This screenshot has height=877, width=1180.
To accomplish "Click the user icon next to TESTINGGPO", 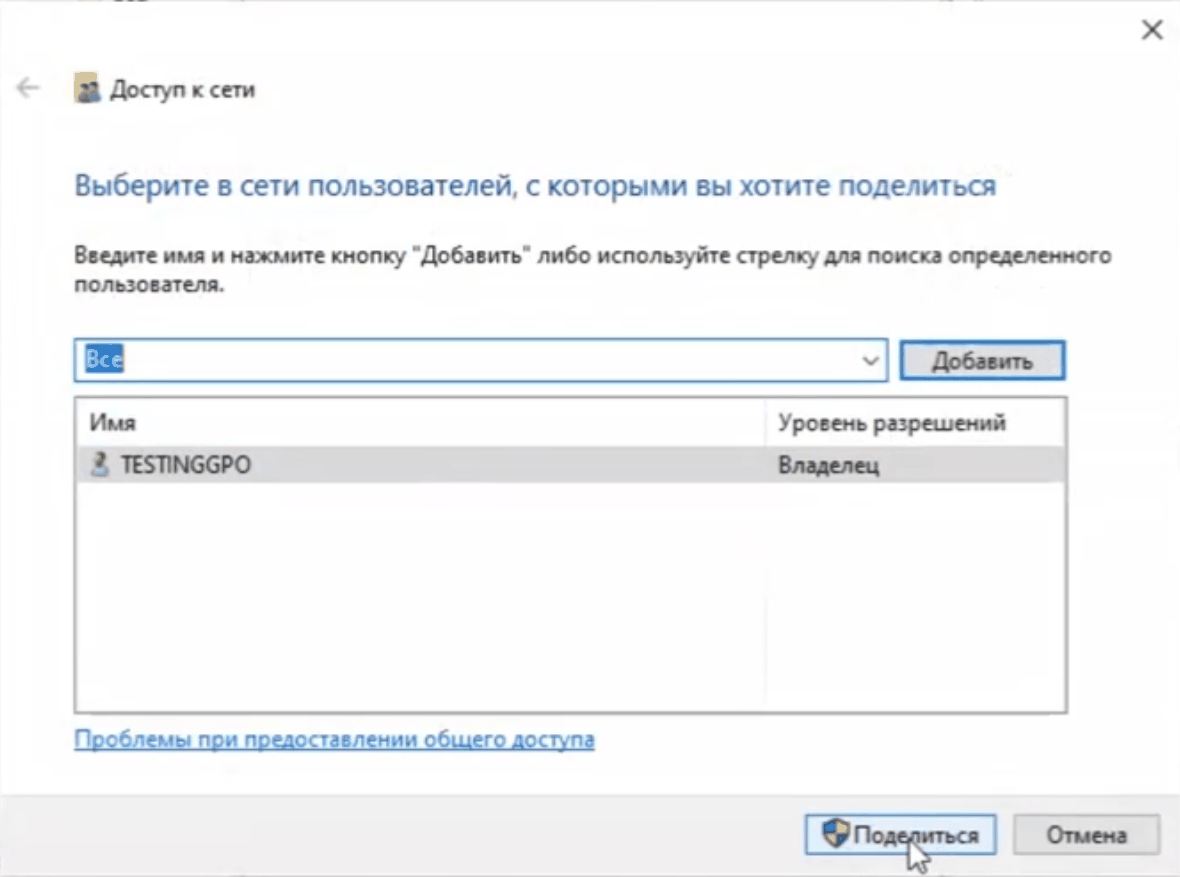I will [x=99, y=462].
